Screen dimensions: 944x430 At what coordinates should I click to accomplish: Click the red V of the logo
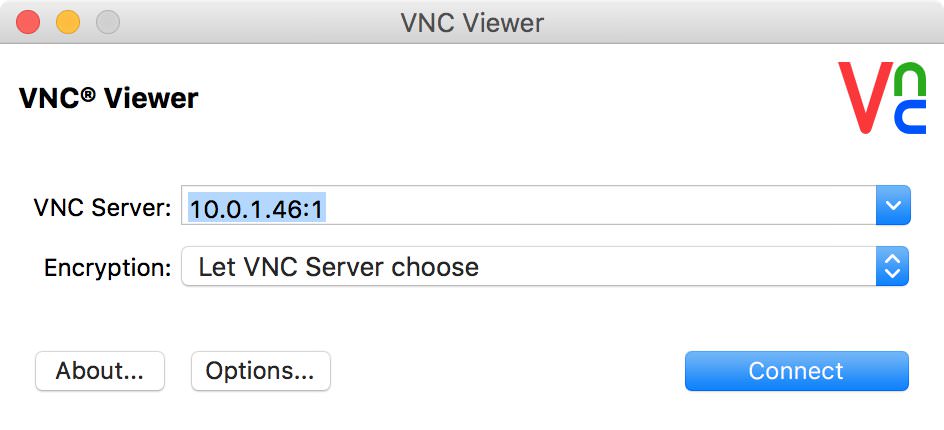coord(866,98)
